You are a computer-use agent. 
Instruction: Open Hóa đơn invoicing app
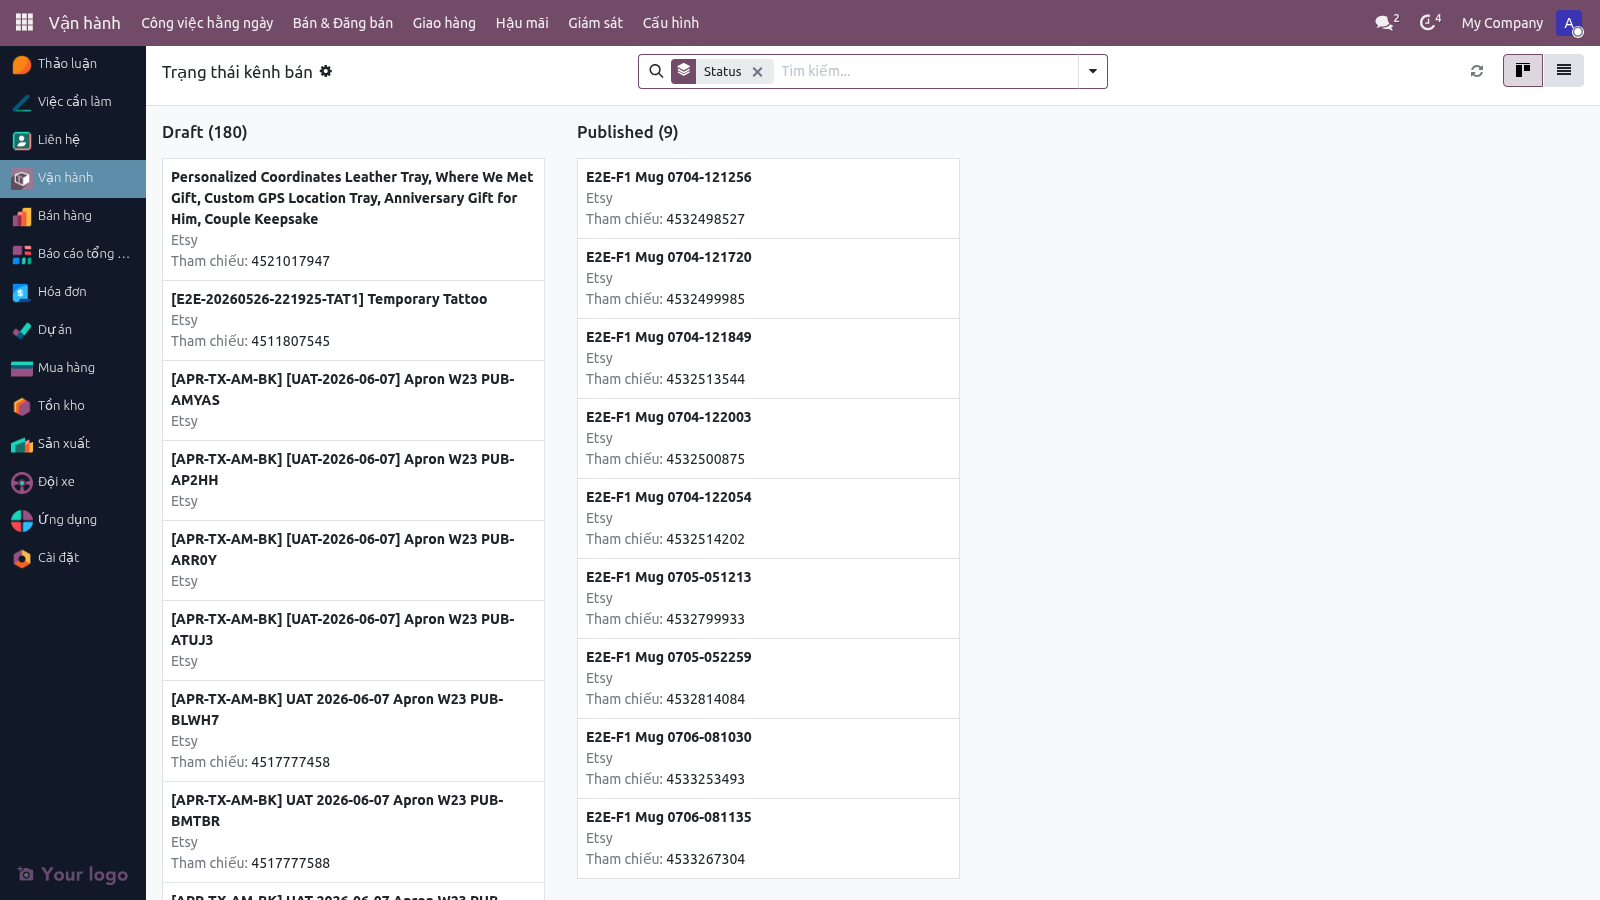[x=73, y=292]
